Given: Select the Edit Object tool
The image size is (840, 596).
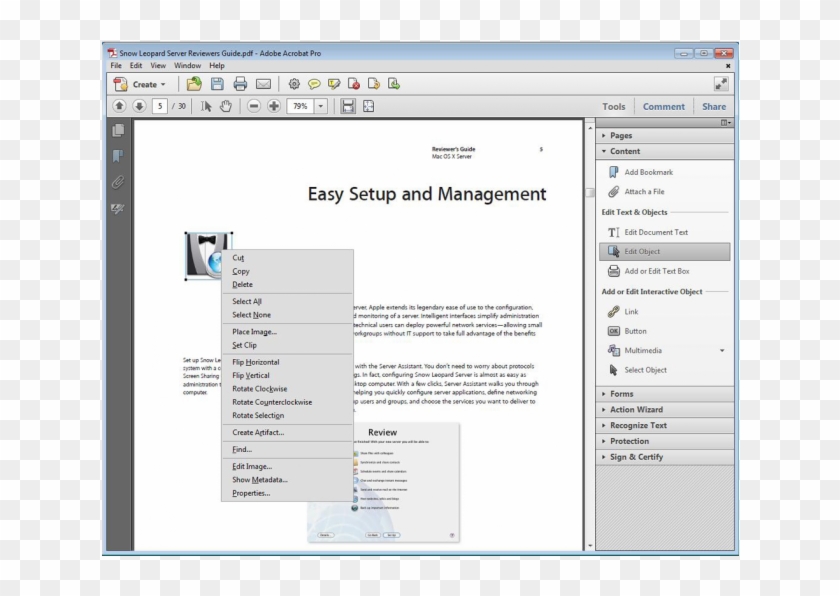Looking at the screenshot, I should click(665, 251).
